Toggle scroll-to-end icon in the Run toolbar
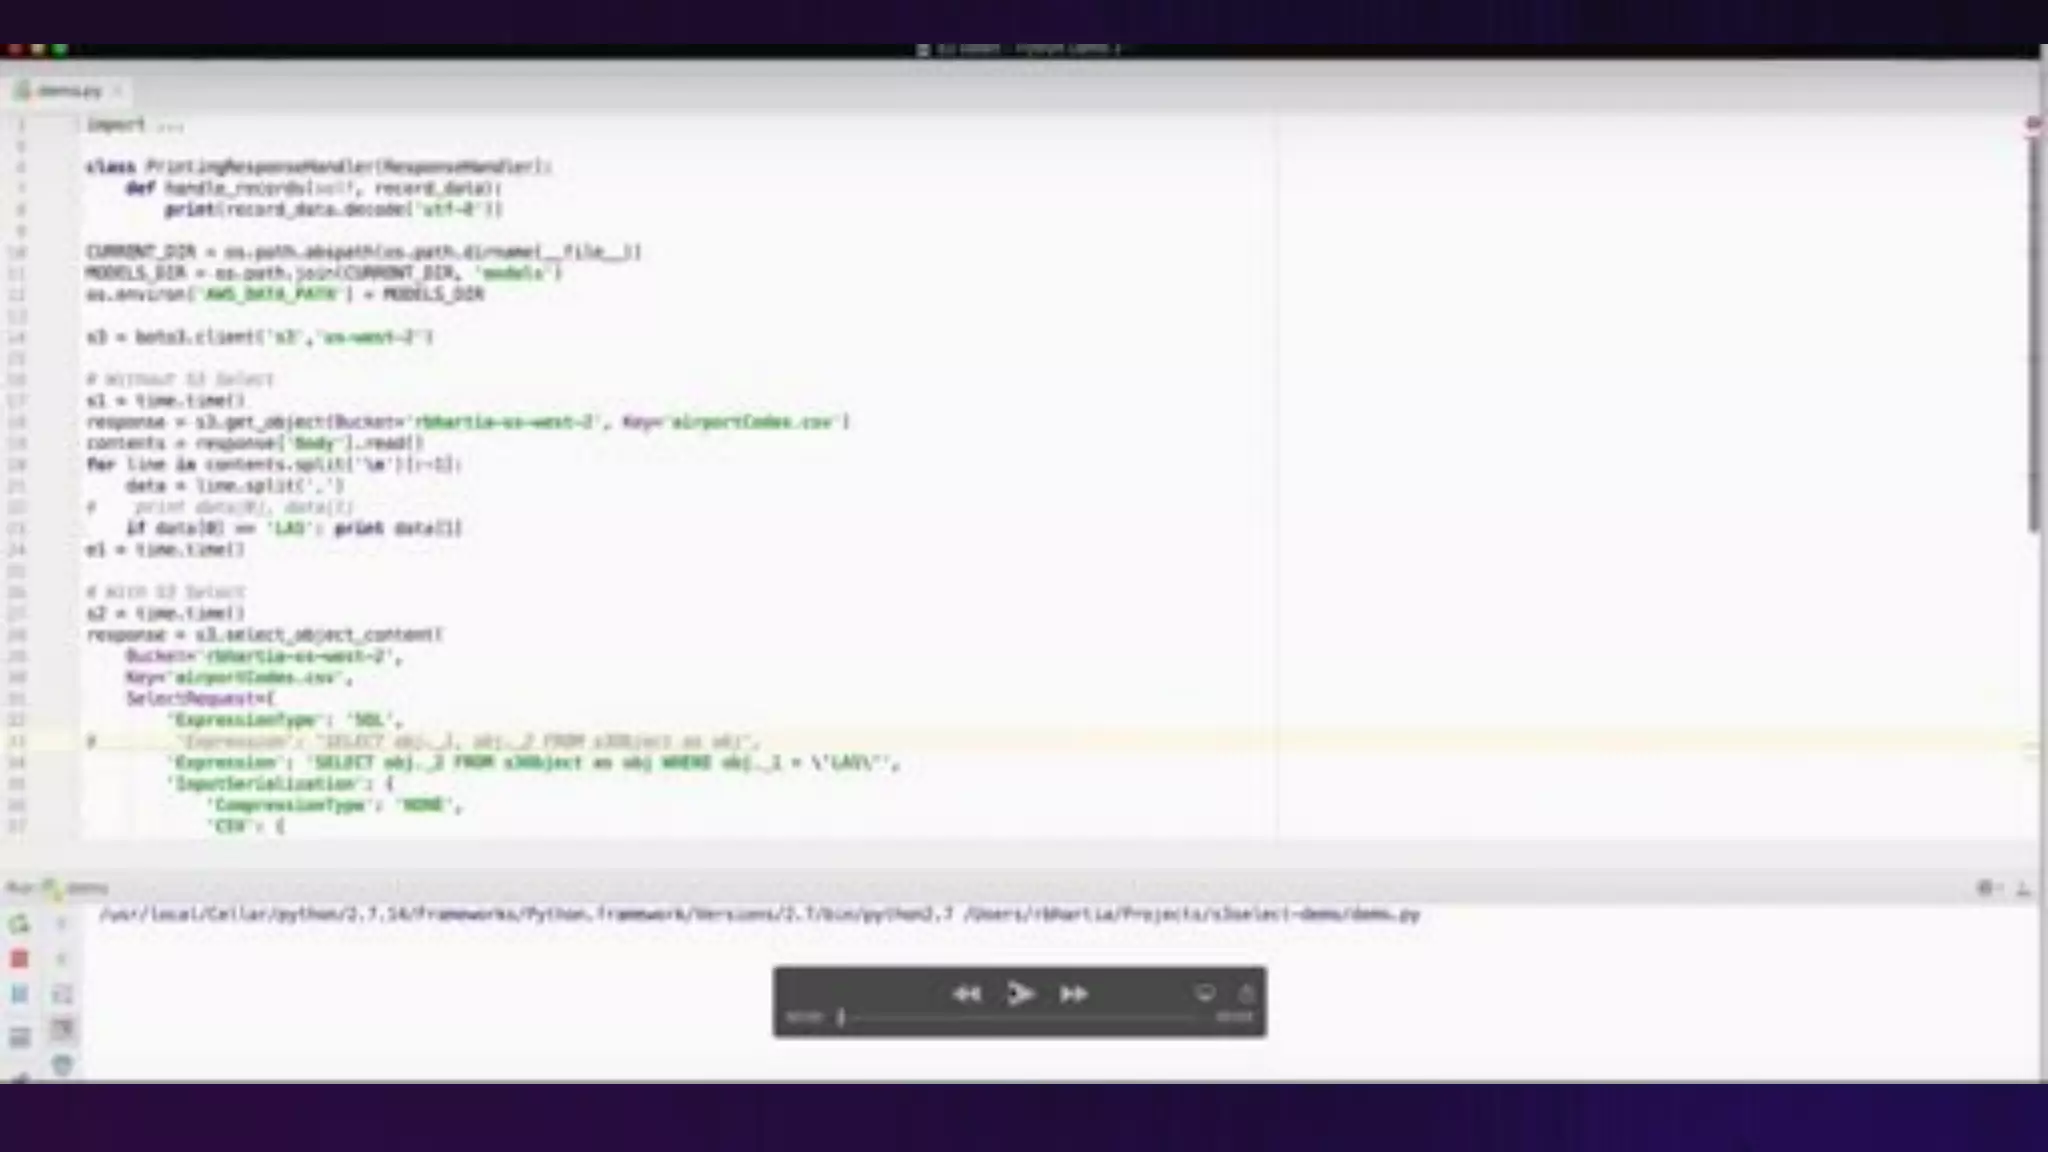Screen dimensions: 2048x1152 tap(62, 1029)
